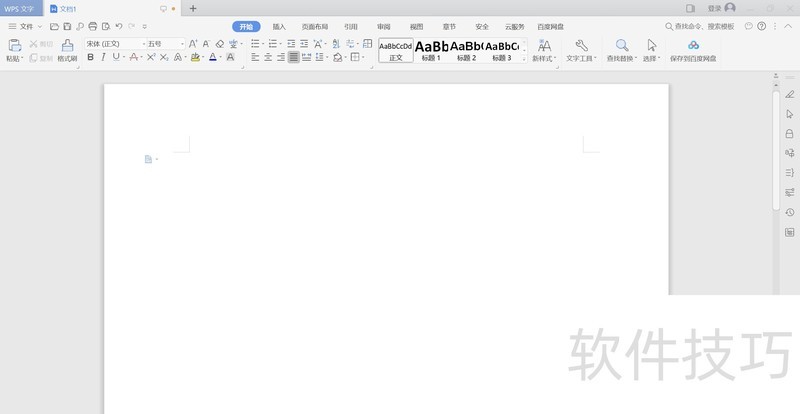The height and width of the screenshot is (414, 800).
Task: Apply yellow text highlight color
Action: 195,57
